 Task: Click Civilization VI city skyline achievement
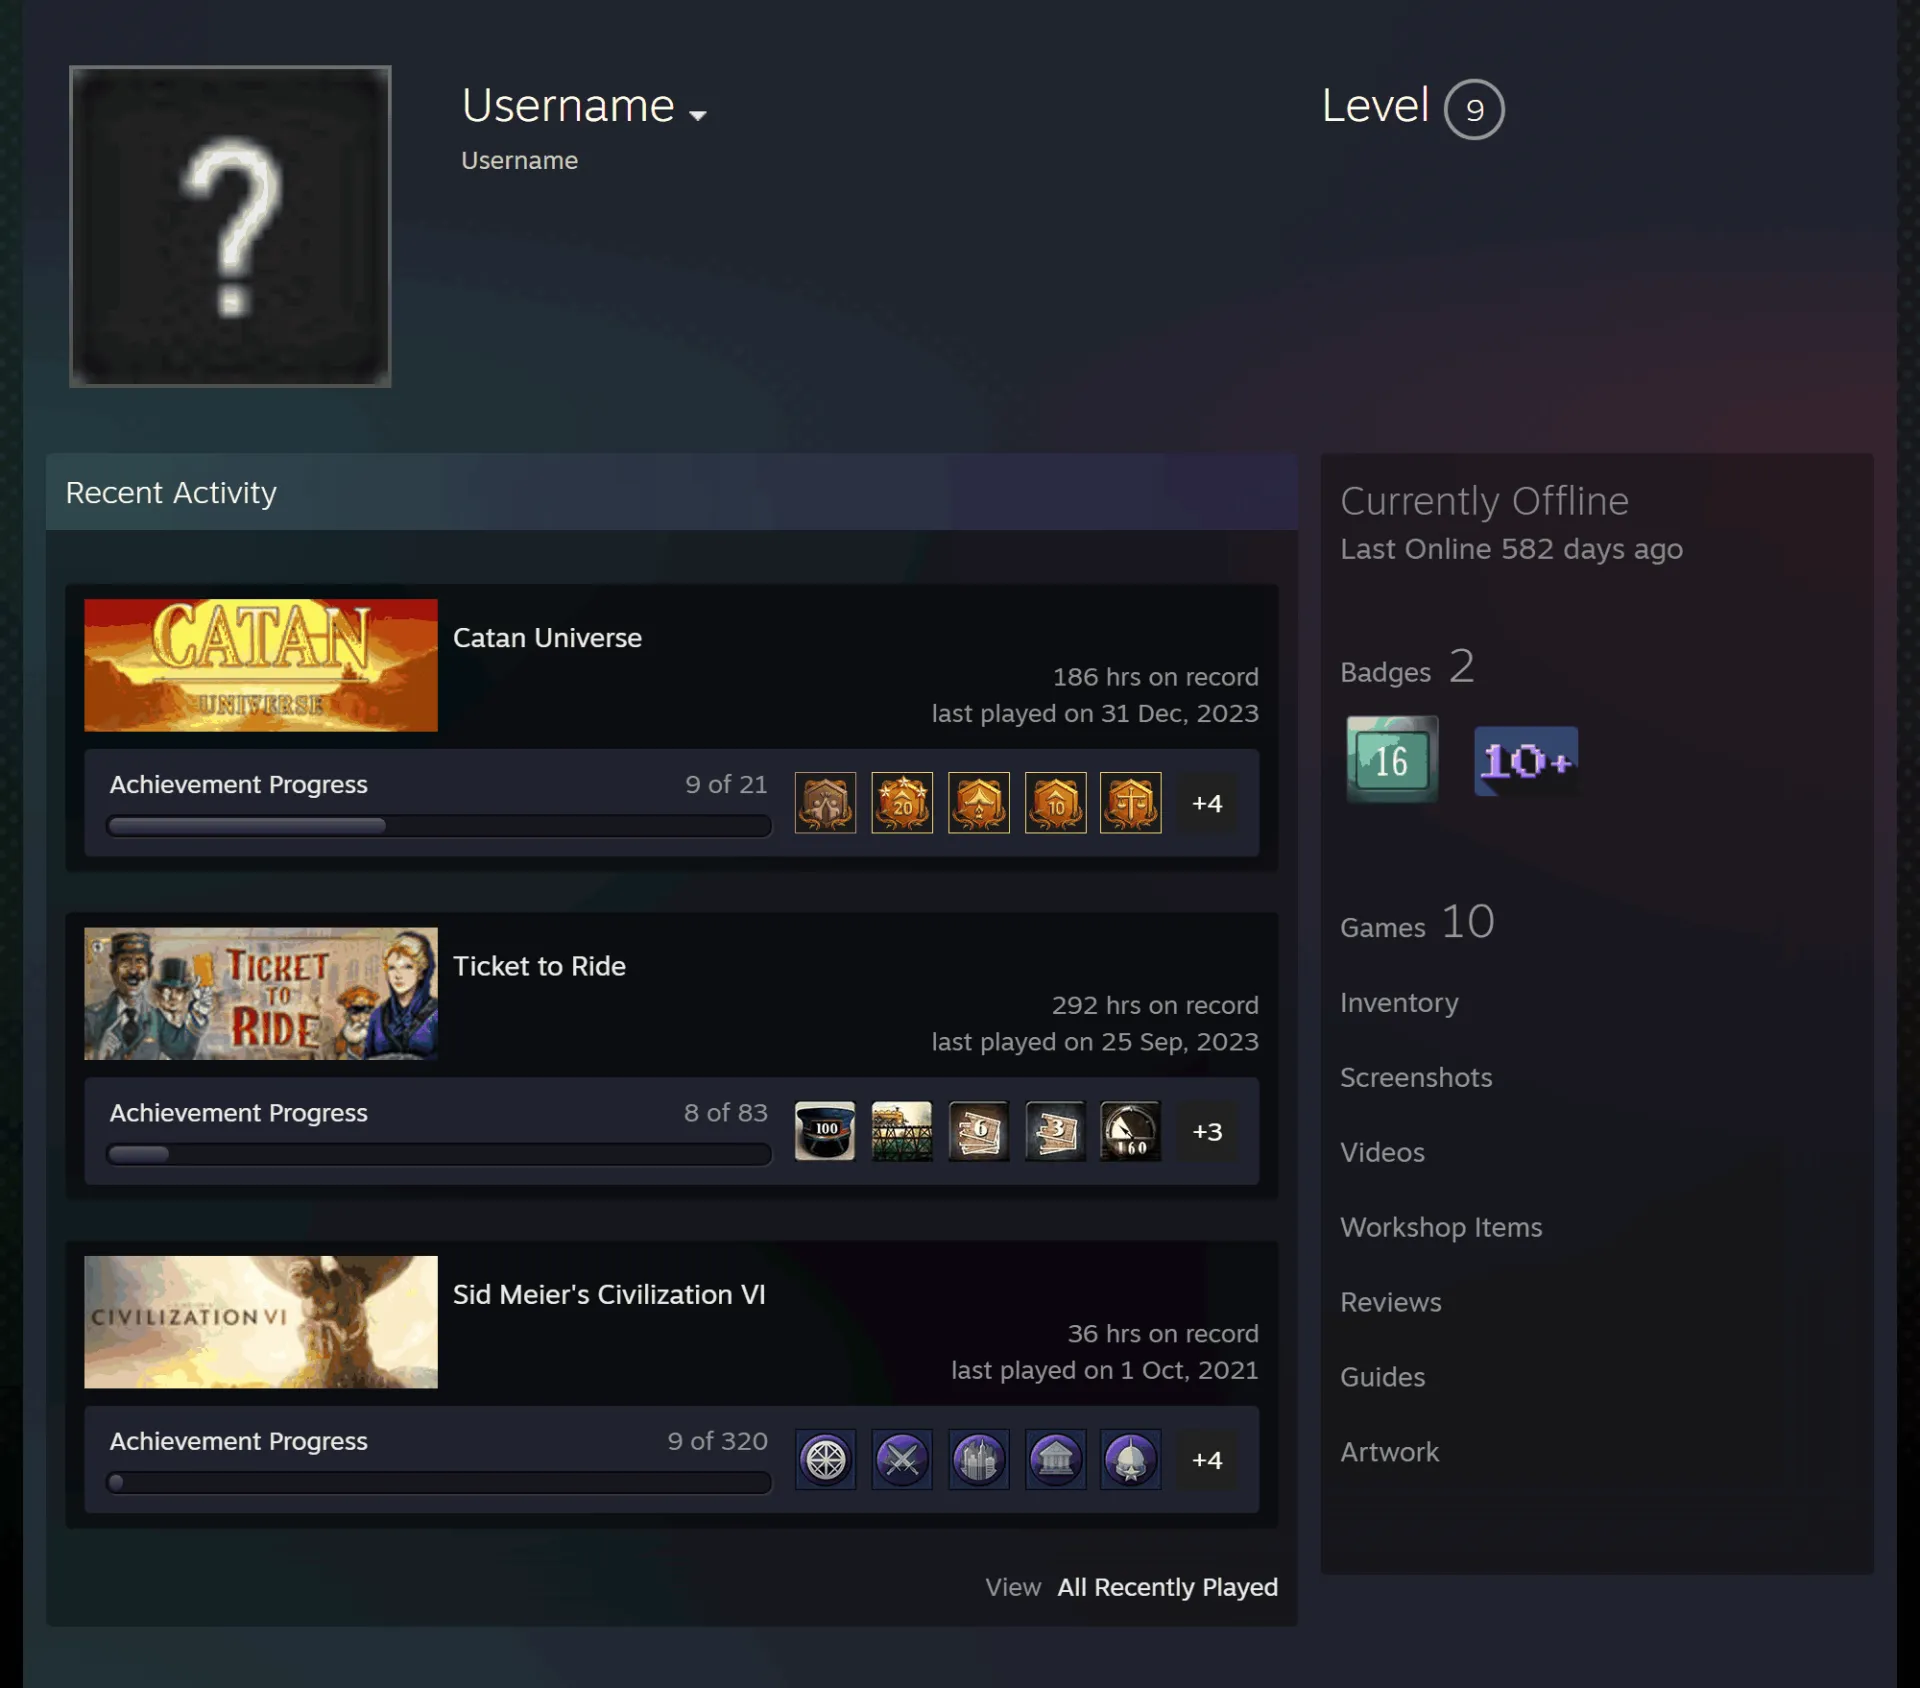coord(978,1460)
